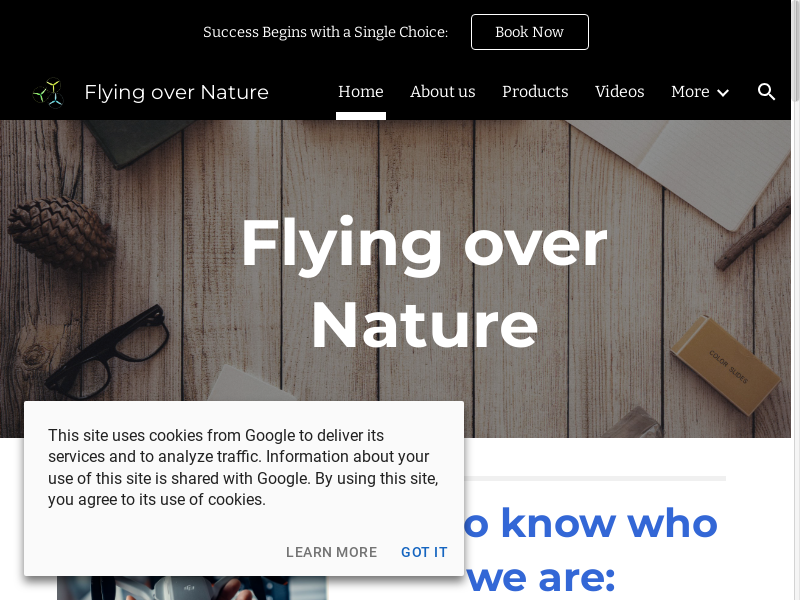
Task: Open LEARN MORE about cookies
Action: pyautogui.click(x=332, y=552)
